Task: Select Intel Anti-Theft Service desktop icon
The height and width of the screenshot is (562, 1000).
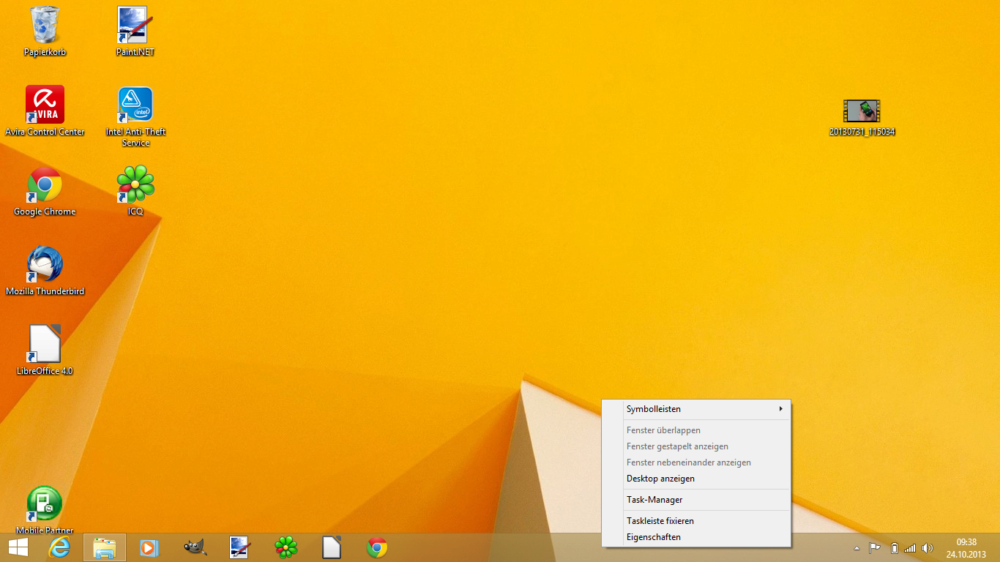Action: [135, 117]
